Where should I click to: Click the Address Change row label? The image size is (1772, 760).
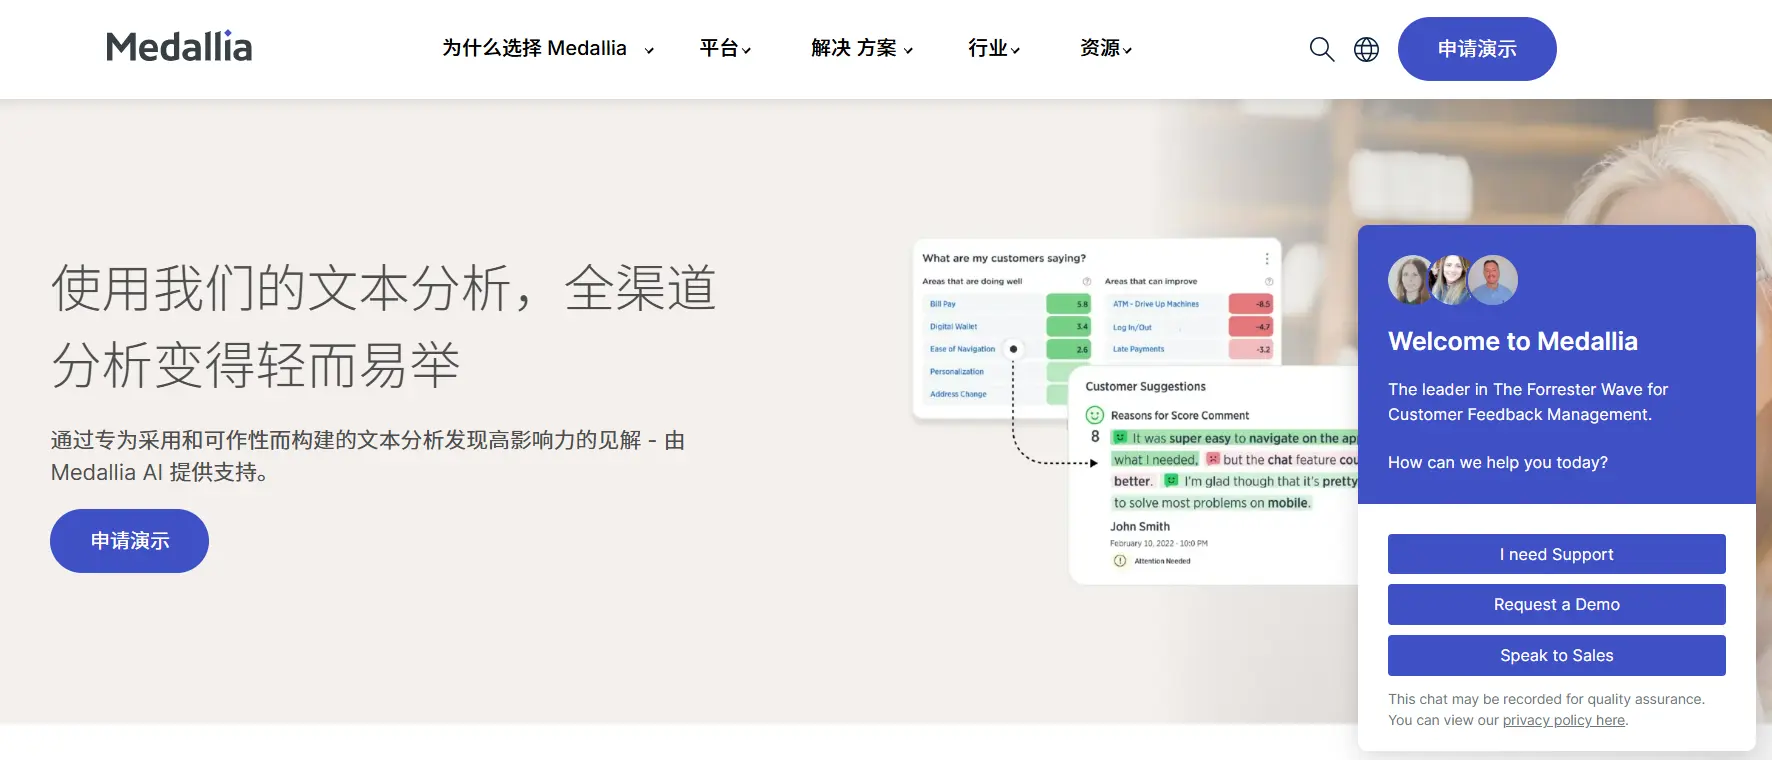point(958,394)
